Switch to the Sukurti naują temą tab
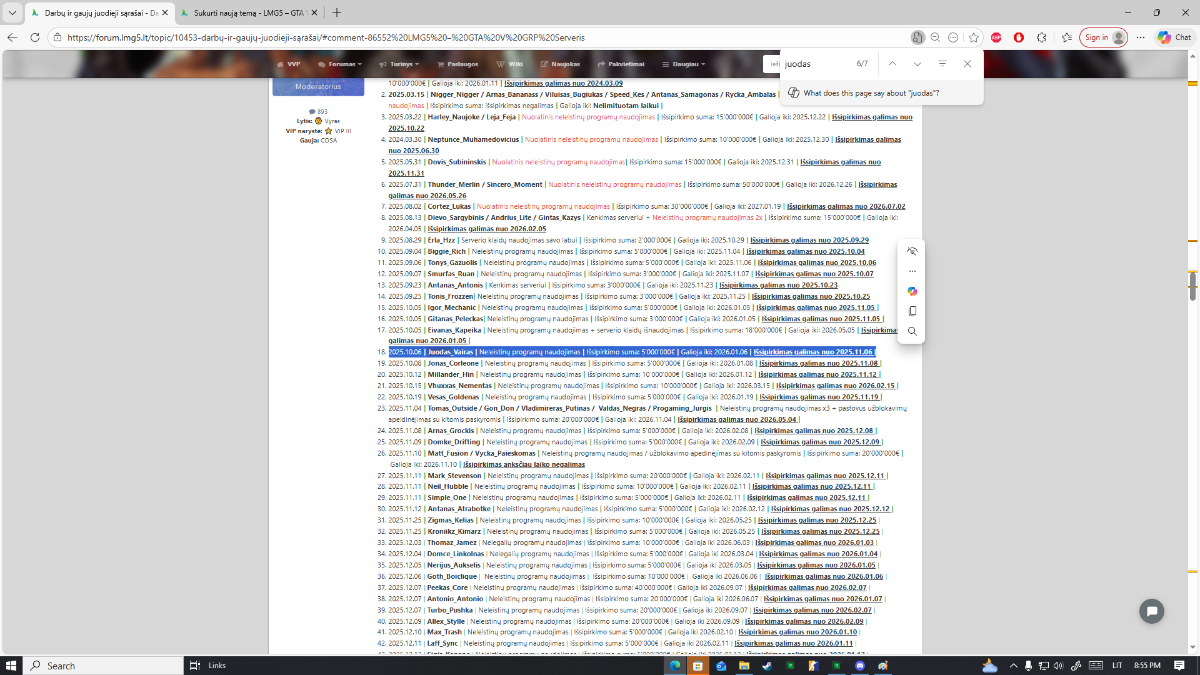The height and width of the screenshot is (675, 1200). pyautogui.click(x=248, y=12)
